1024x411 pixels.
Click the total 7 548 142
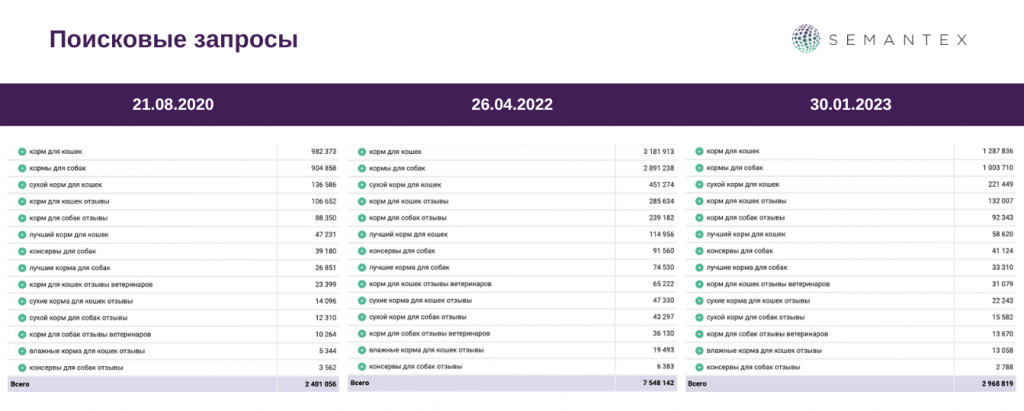pos(659,383)
